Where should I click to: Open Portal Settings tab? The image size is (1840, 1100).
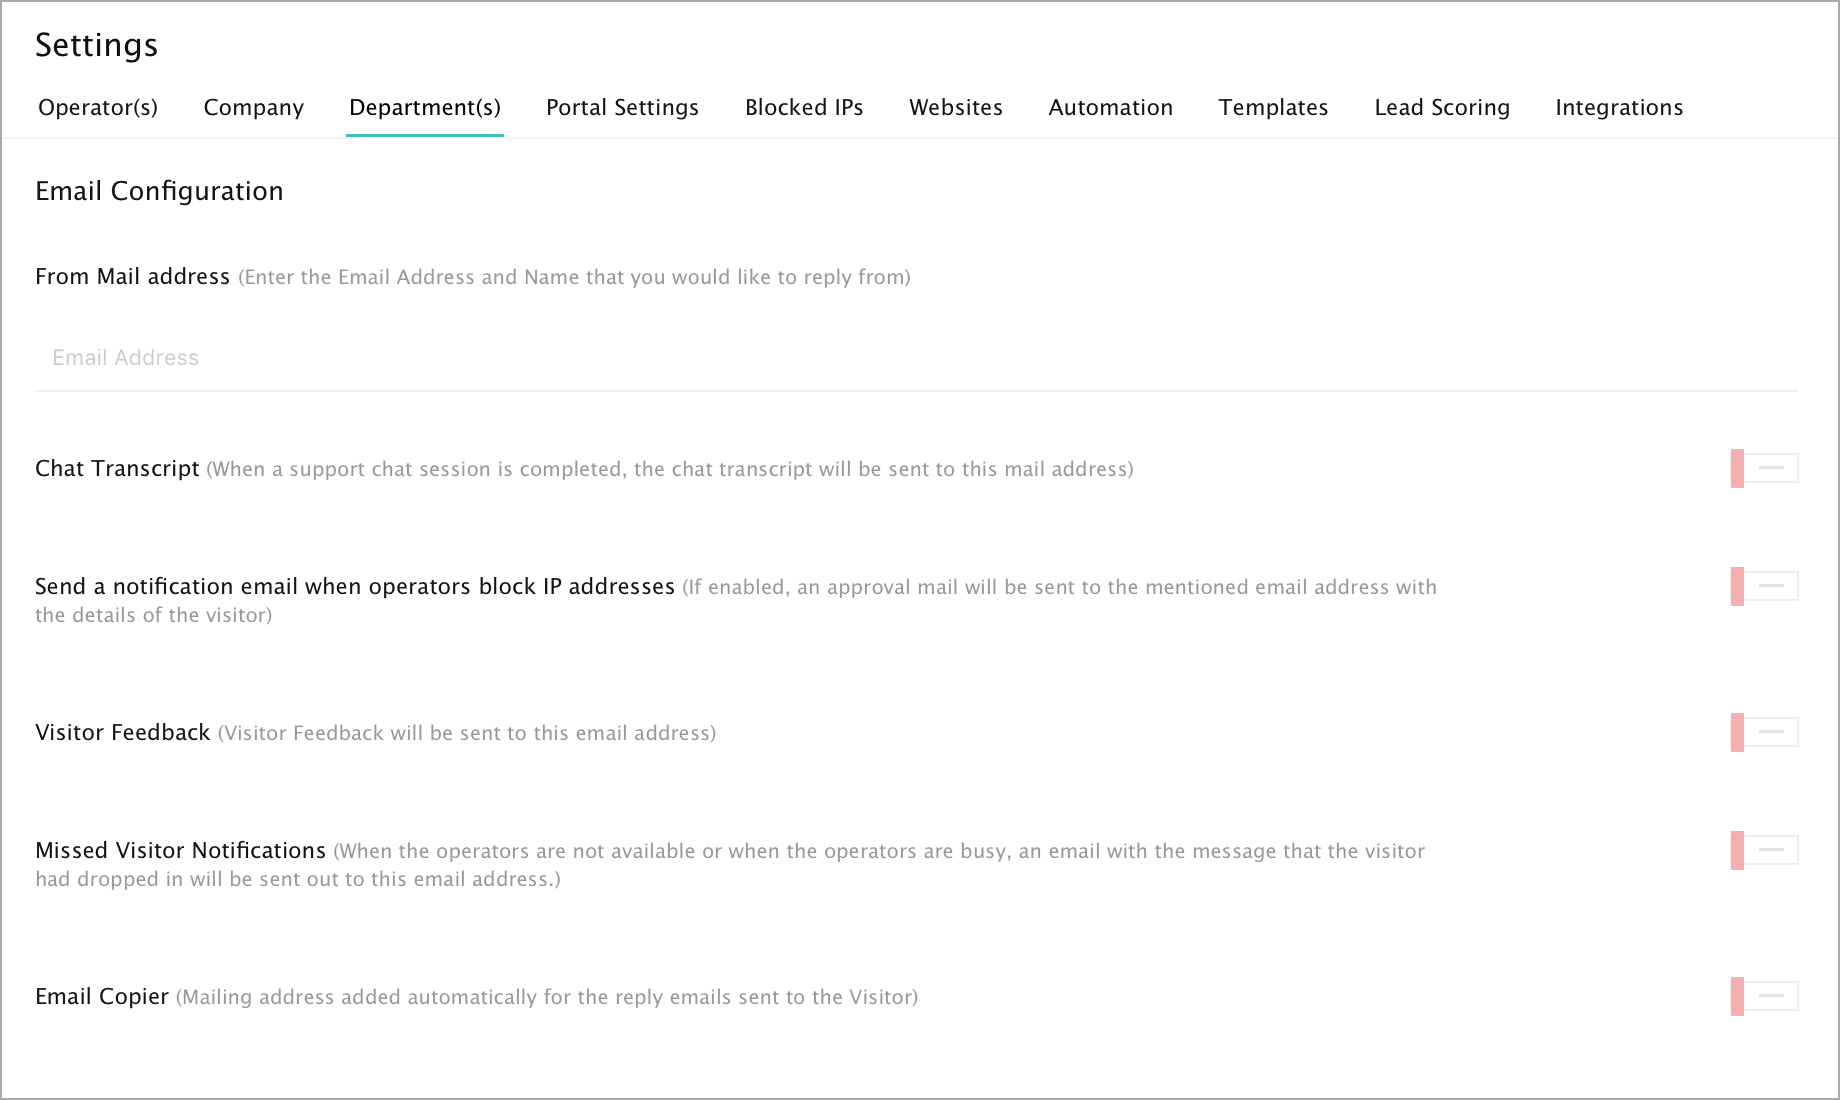click(622, 107)
